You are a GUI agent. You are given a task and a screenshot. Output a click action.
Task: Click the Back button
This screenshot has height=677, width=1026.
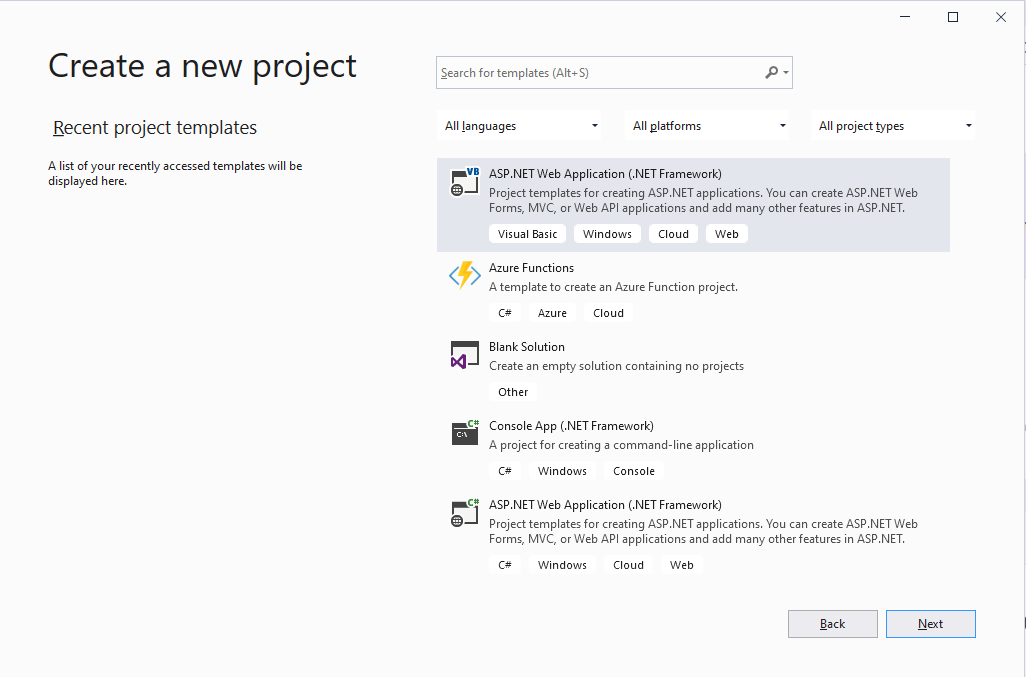click(x=832, y=623)
